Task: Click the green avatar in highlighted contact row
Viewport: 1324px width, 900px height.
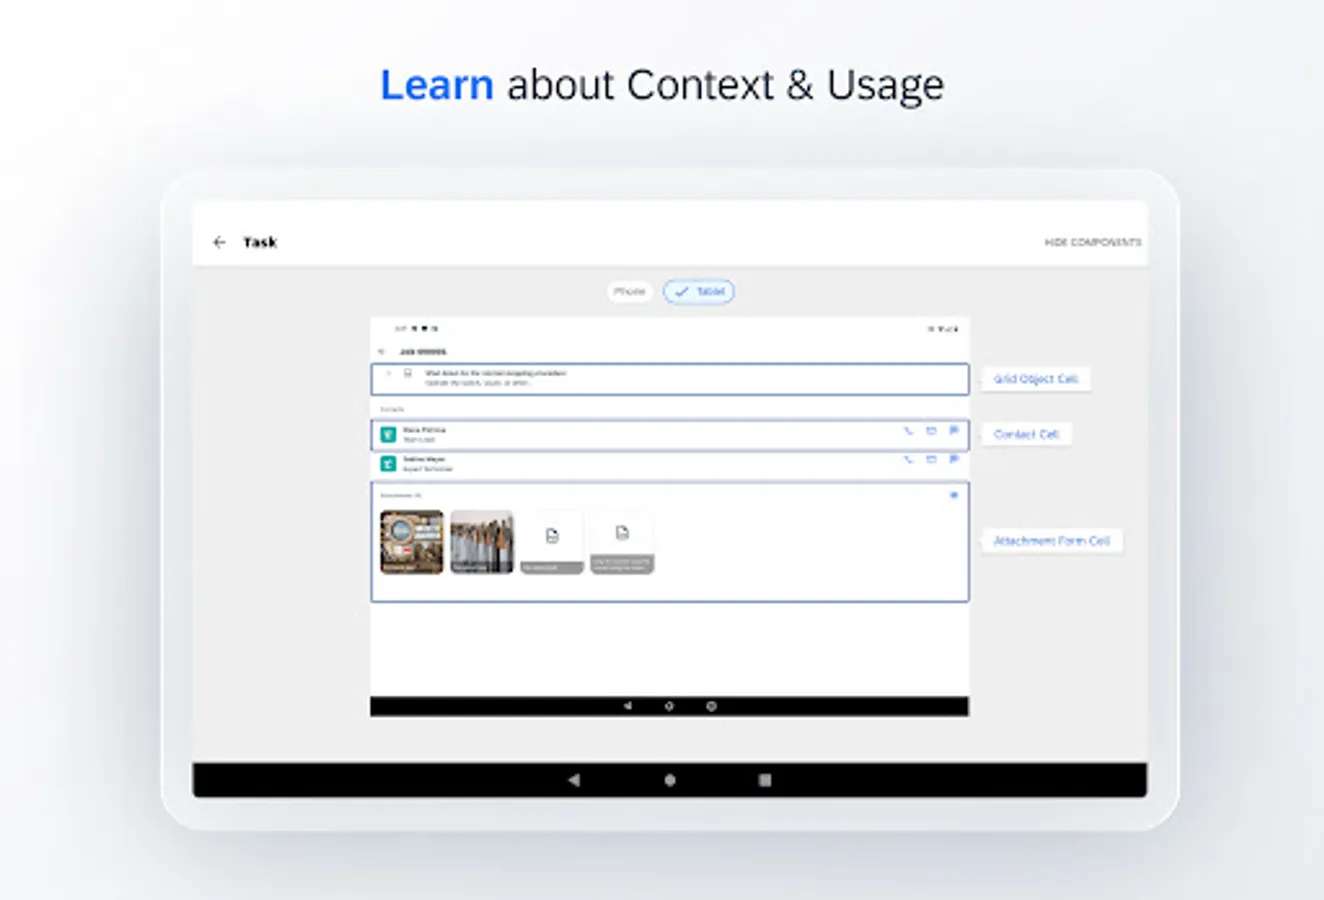Action: tap(388, 435)
